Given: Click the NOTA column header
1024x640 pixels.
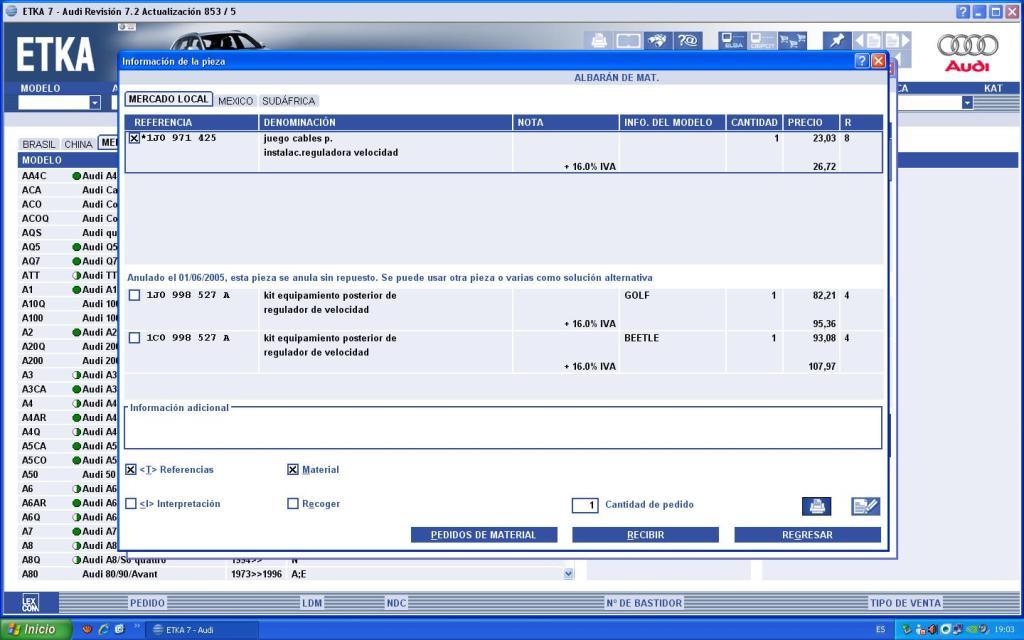Looking at the screenshot, I should (566, 122).
